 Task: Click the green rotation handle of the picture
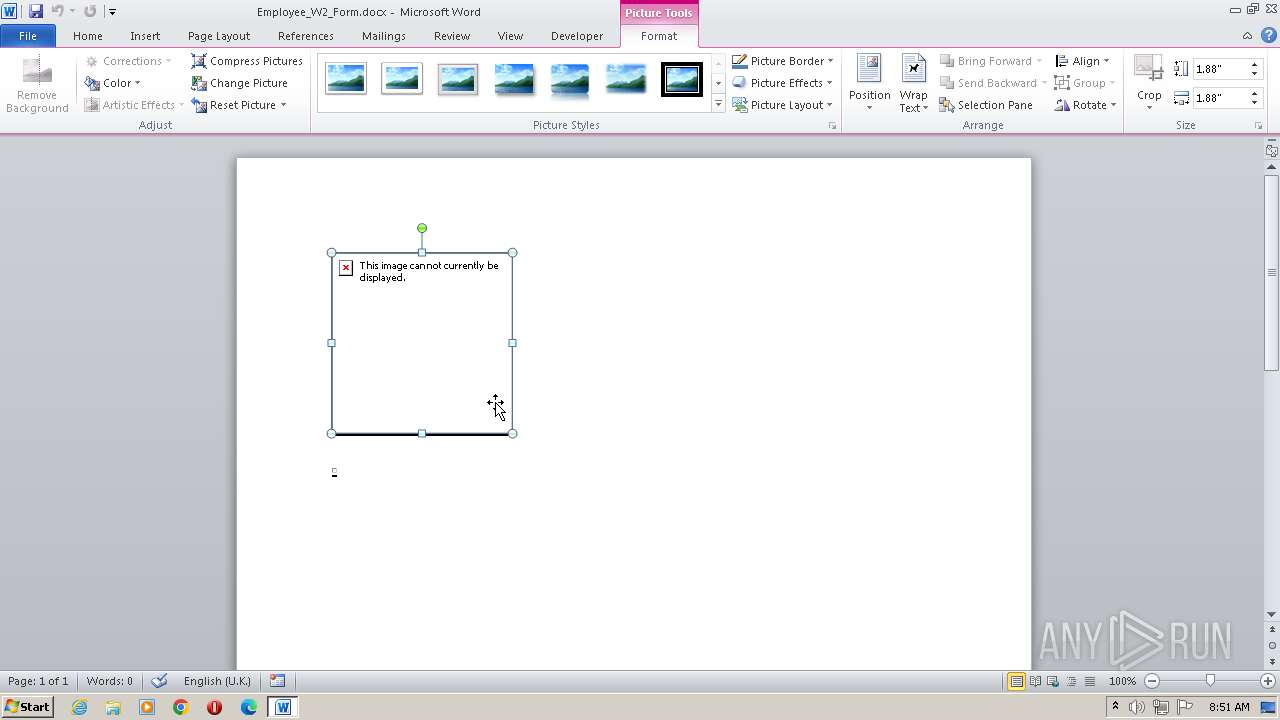pos(422,228)
